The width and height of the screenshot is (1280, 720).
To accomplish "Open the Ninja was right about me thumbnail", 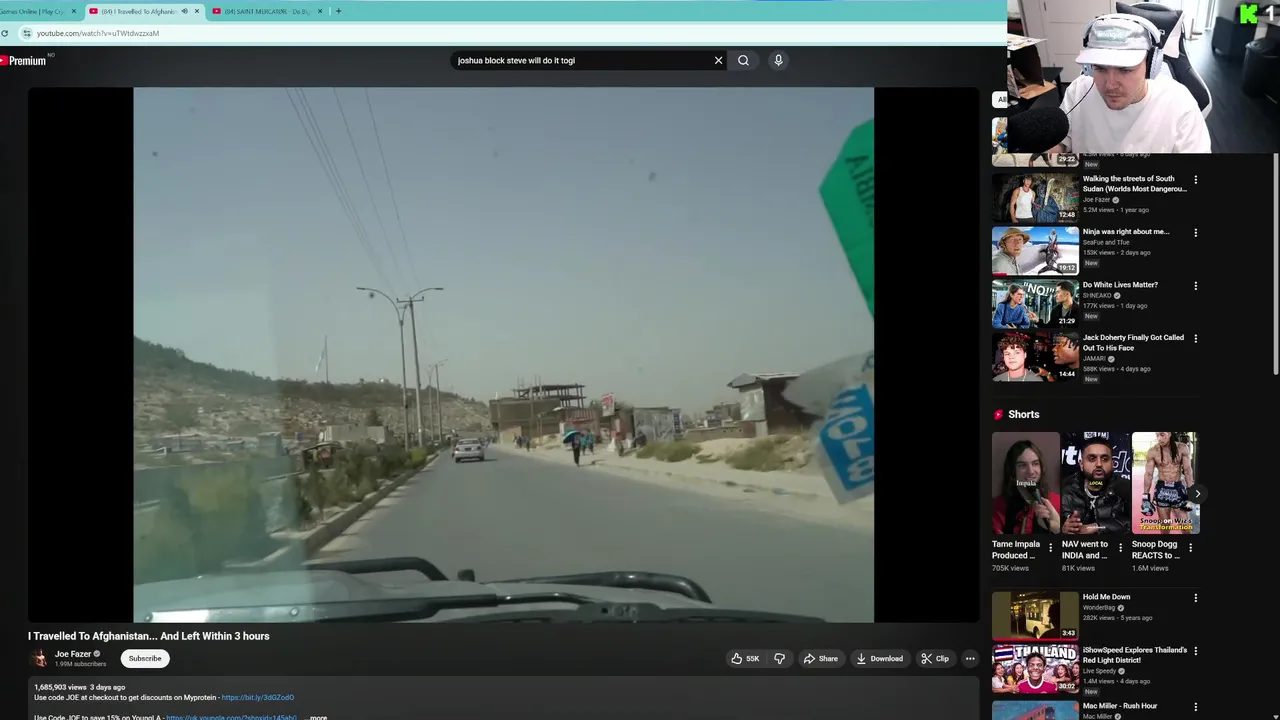I will tap(1035, 250).
